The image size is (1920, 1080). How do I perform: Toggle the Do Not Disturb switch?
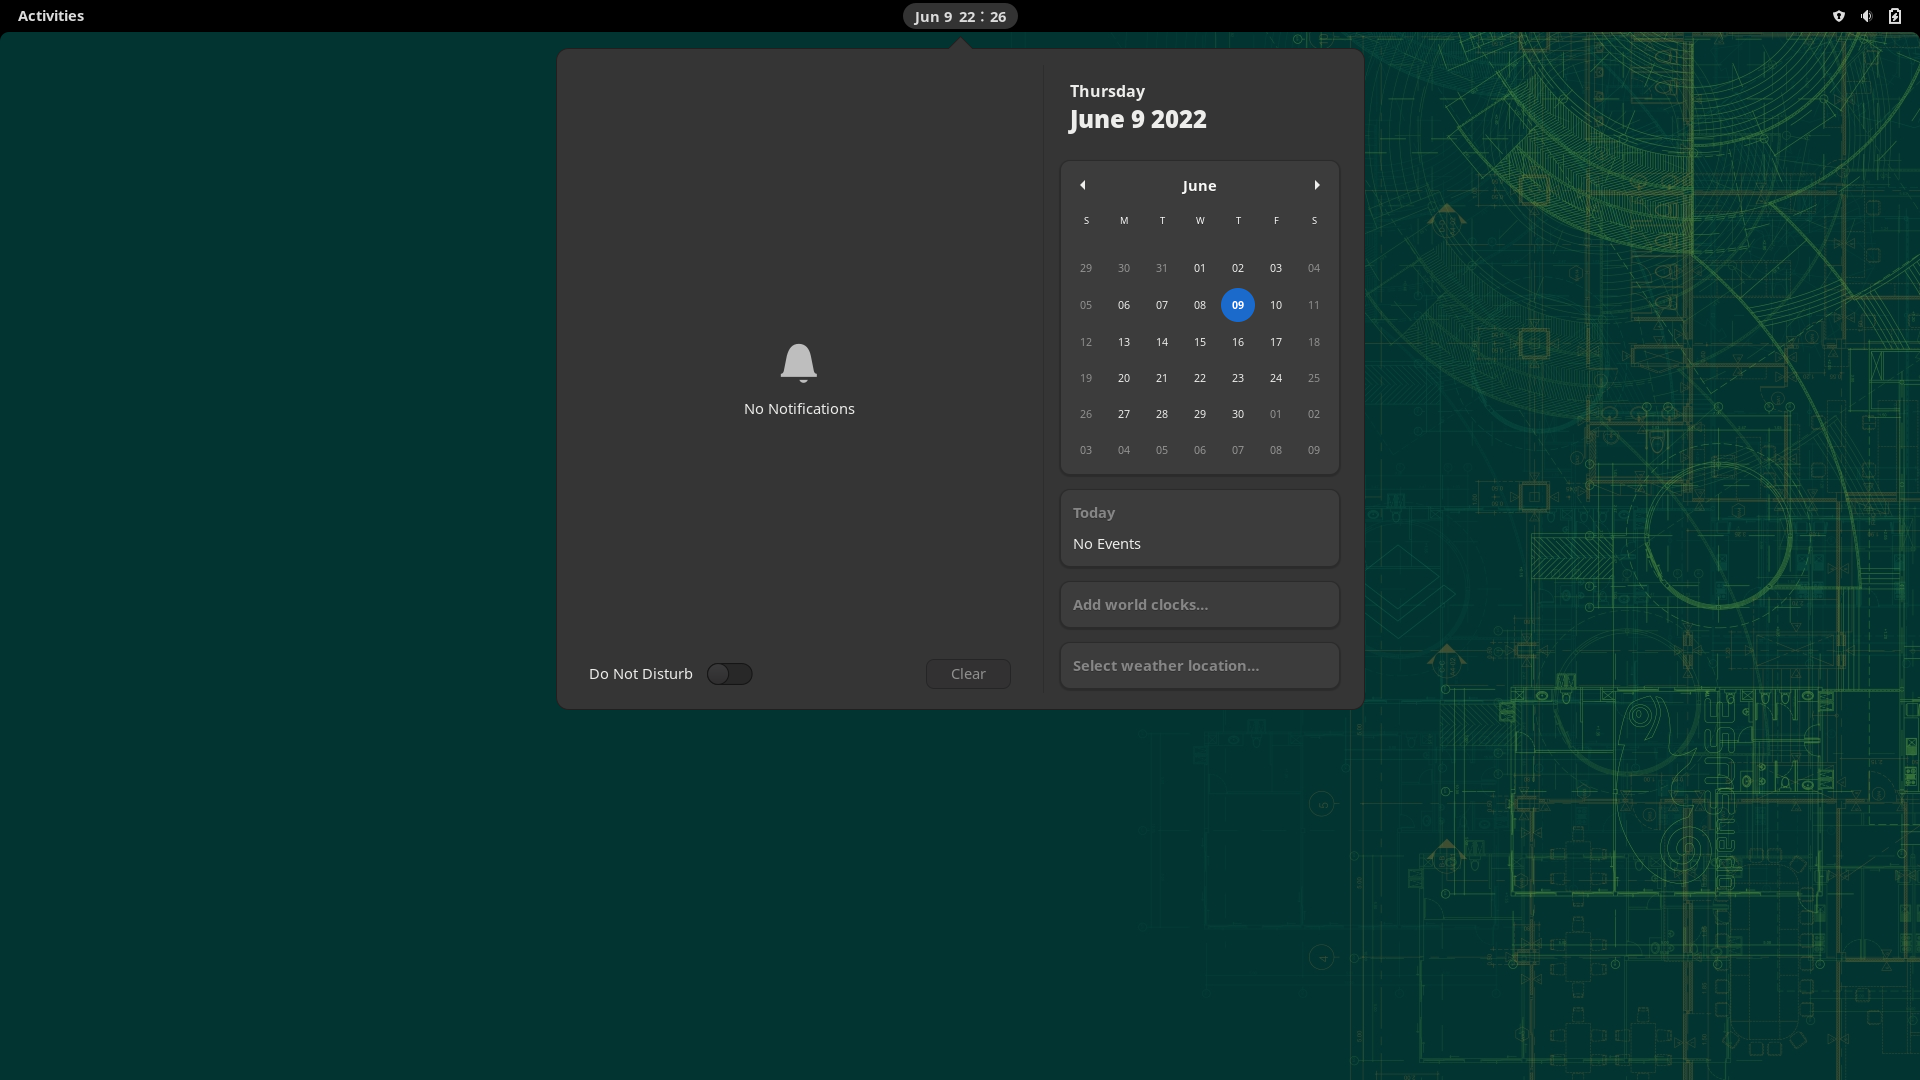(x=729, y=674)
